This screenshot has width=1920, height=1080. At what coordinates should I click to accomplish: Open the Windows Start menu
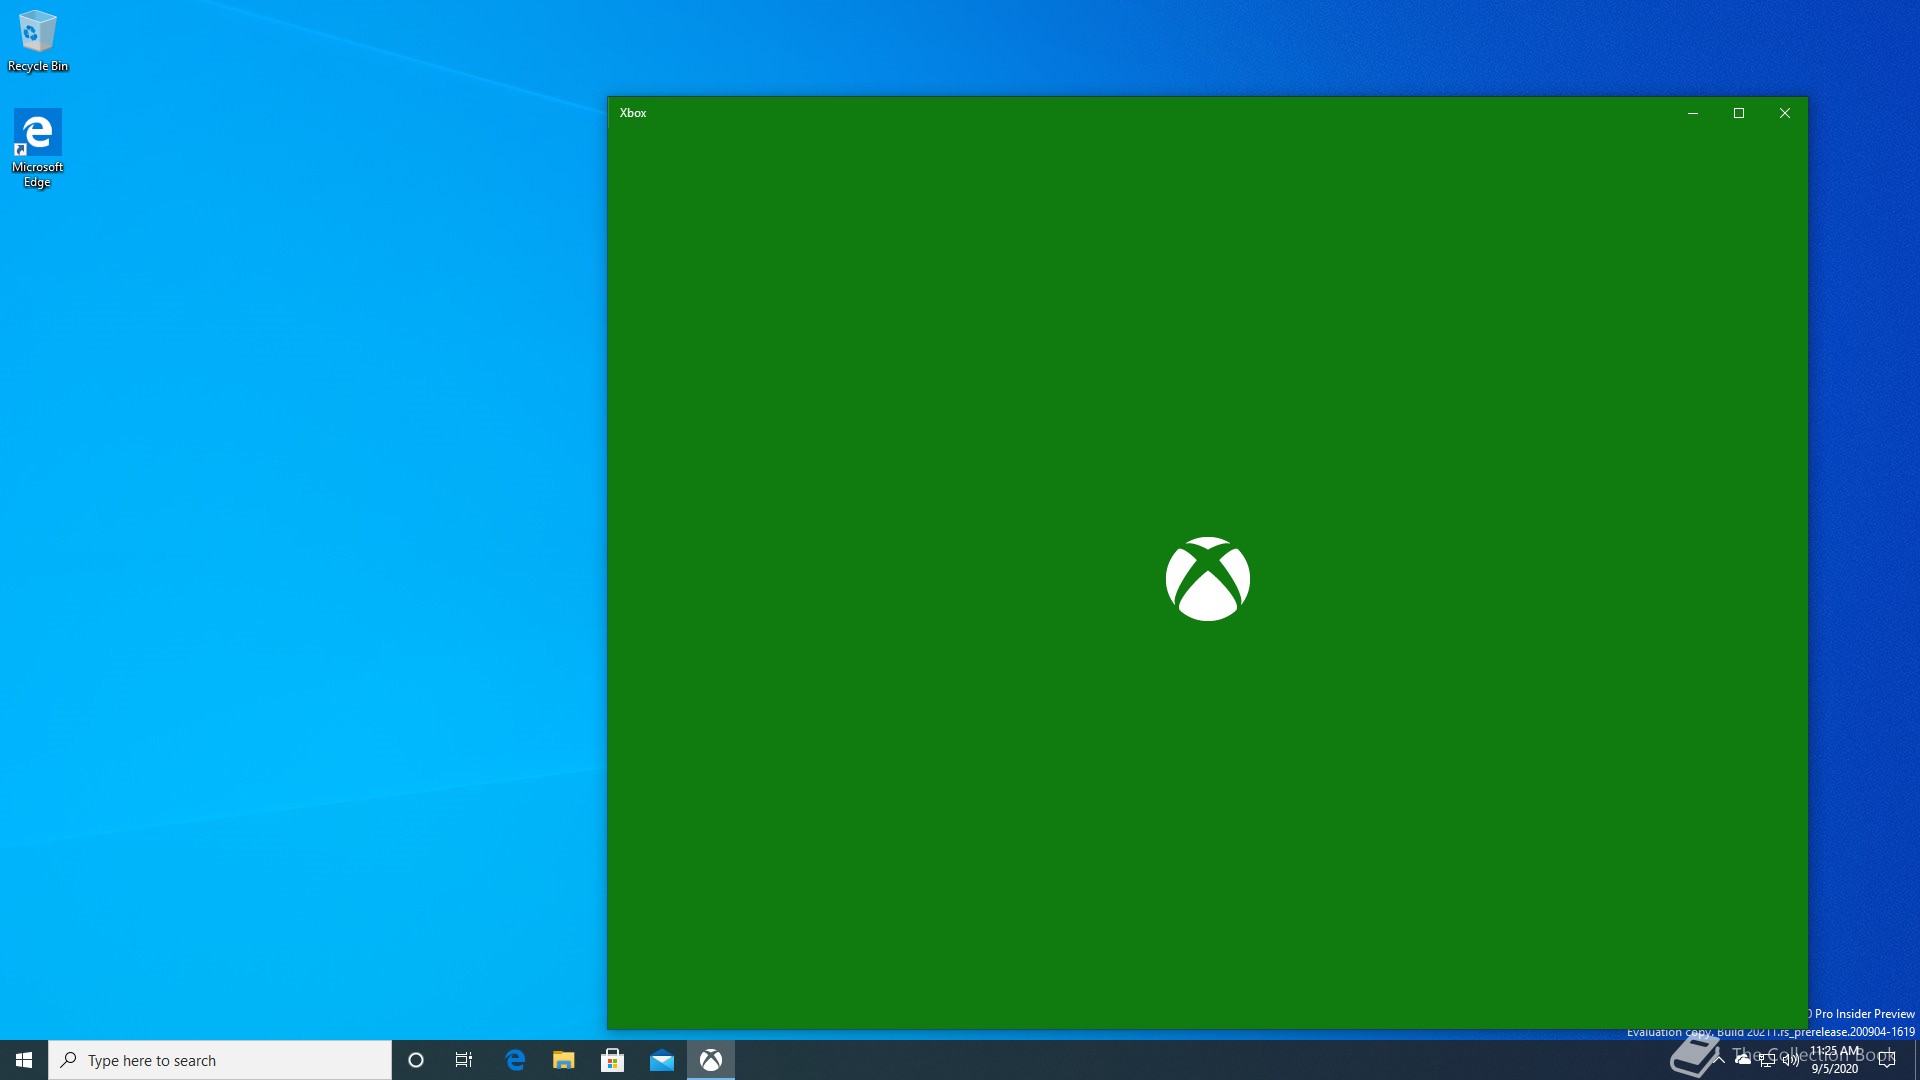coord(24,1060)
